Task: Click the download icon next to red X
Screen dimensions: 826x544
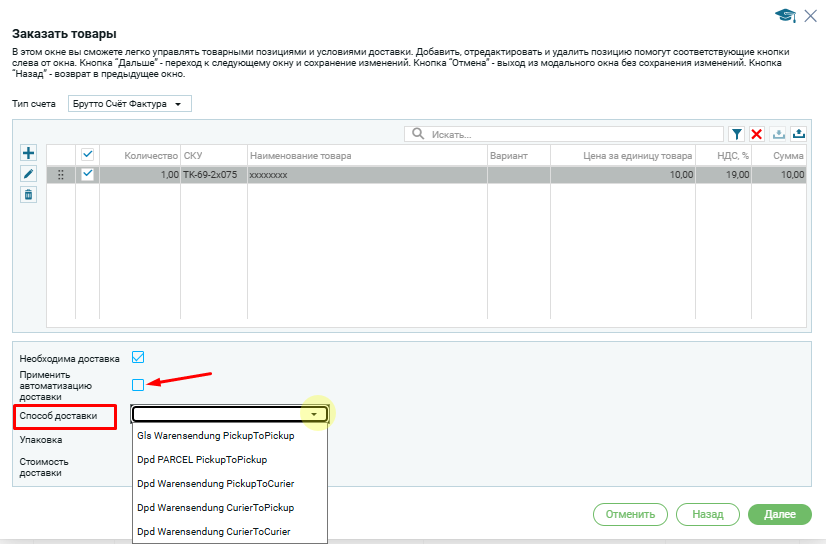Action: click(778, 134)
